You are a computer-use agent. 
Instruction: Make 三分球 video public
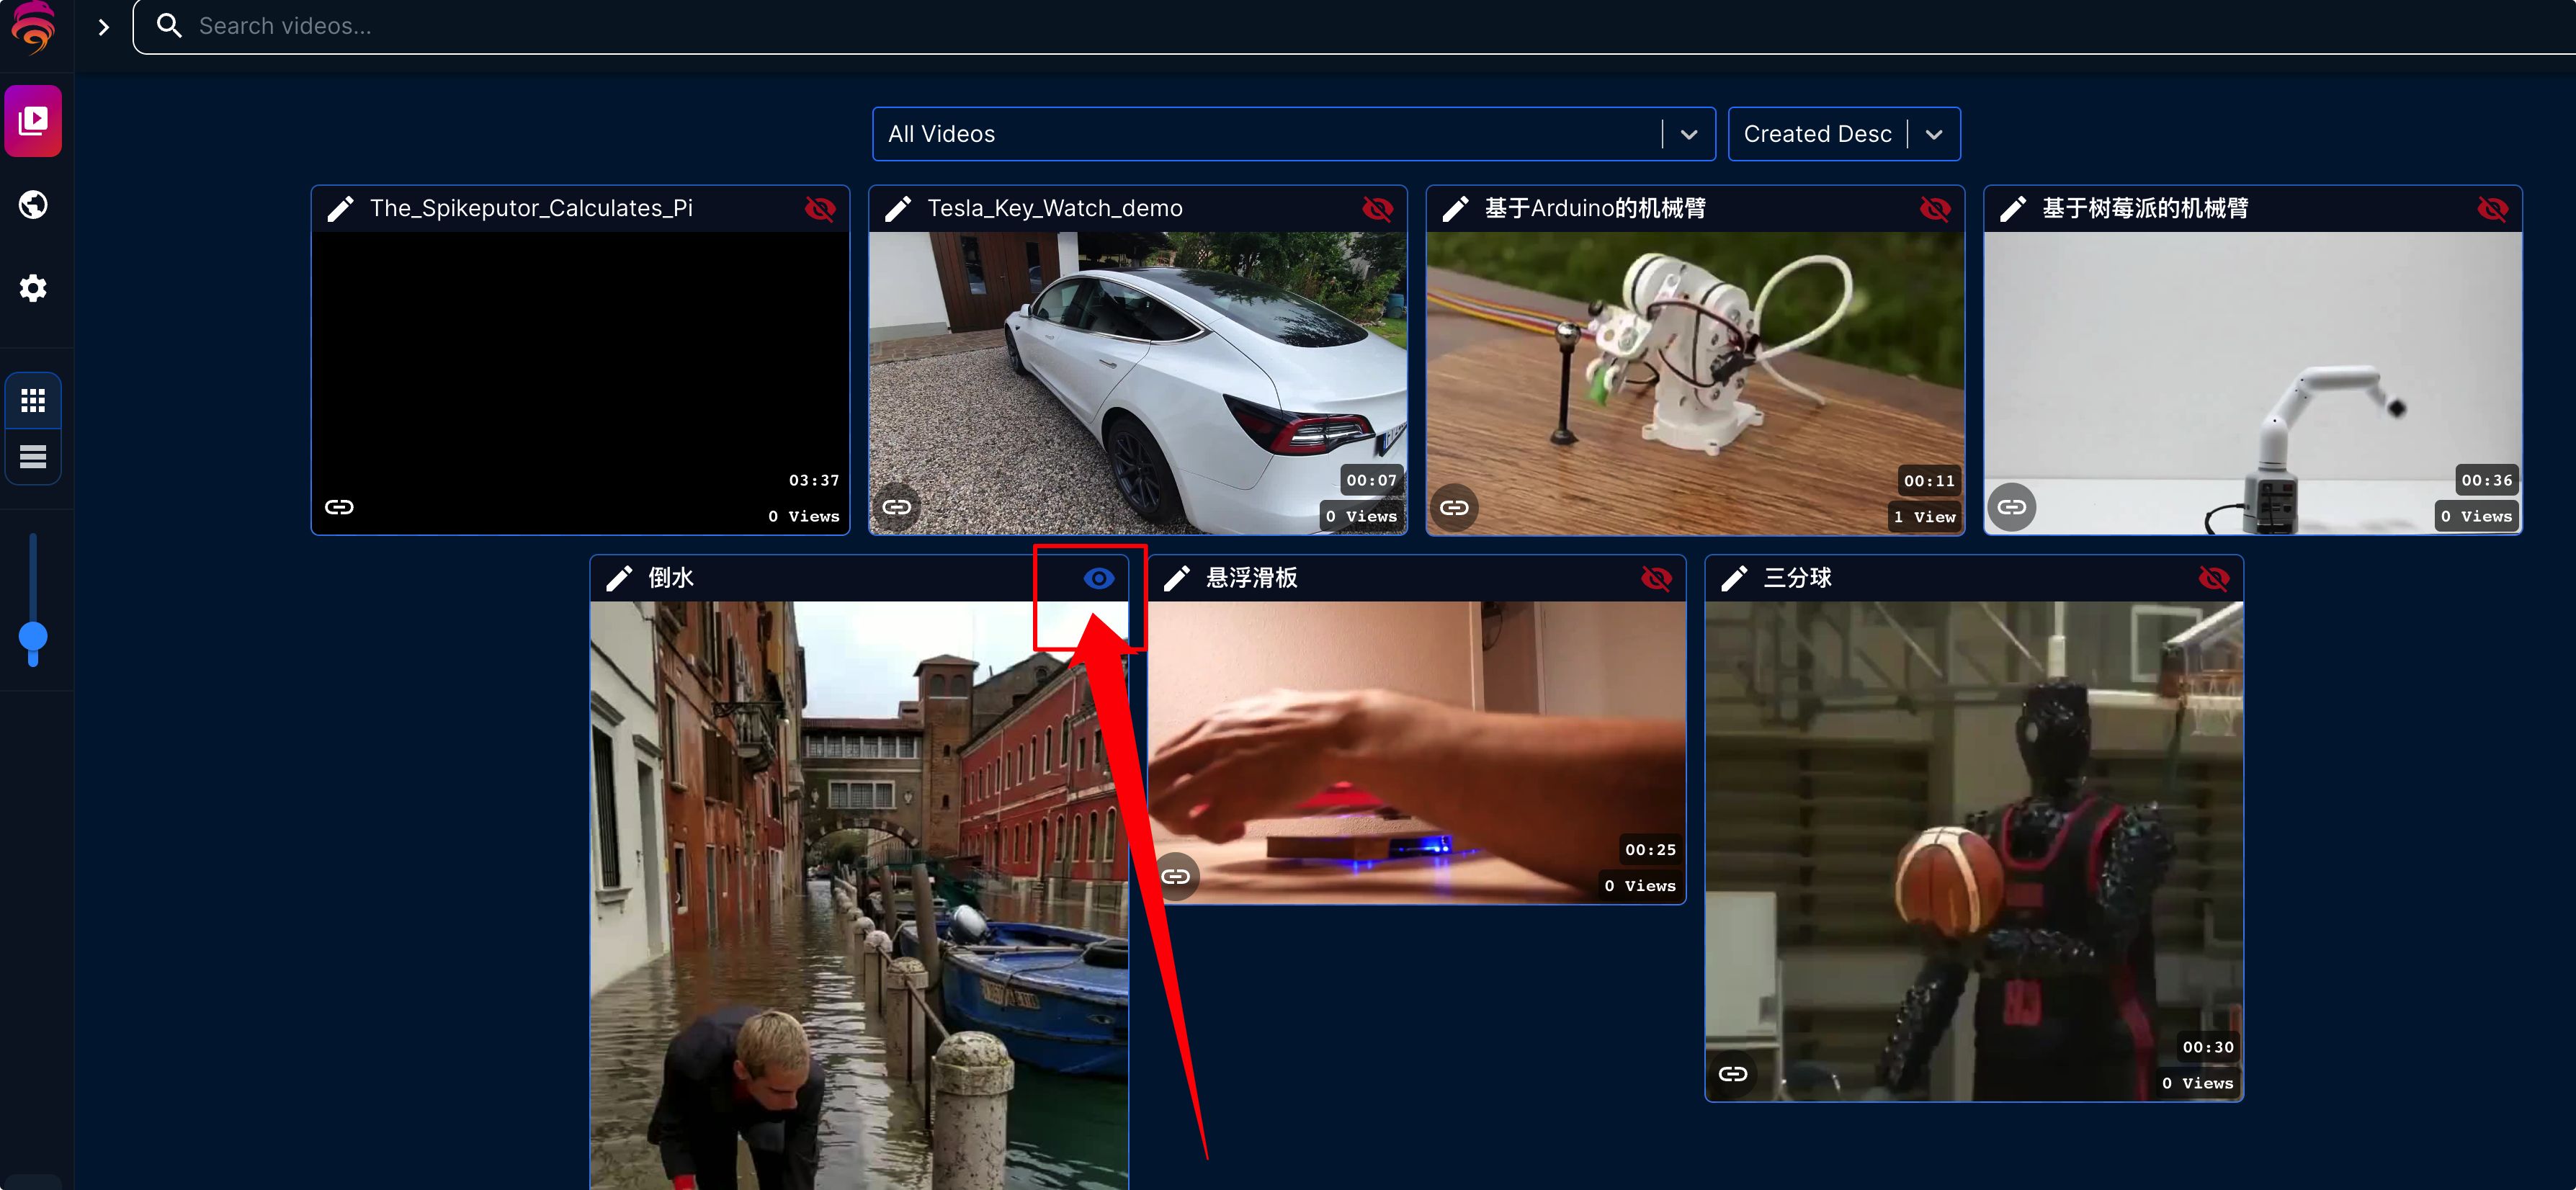[x=2213, y=578]
